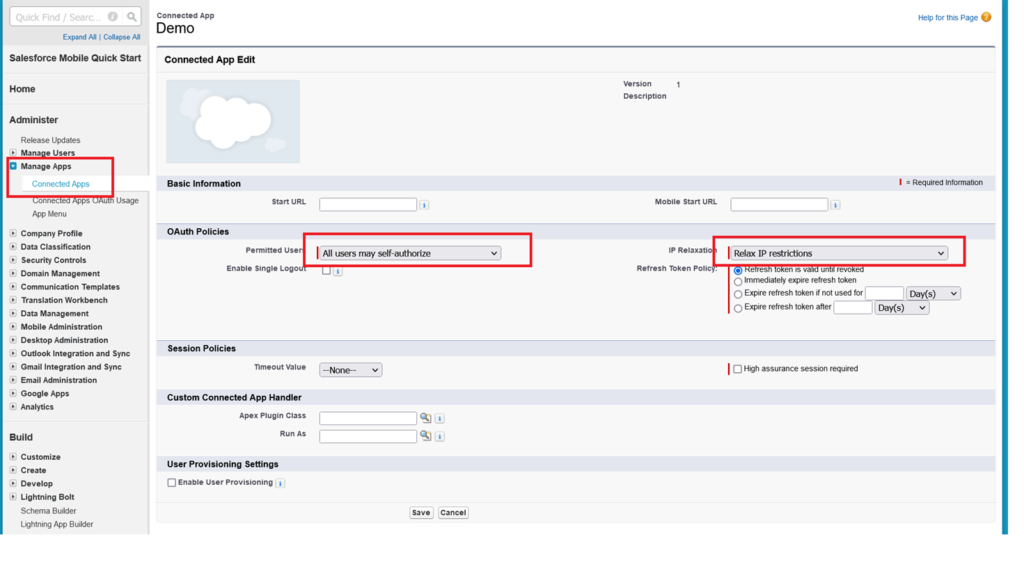Click the expire-after number field

(x=853, y=308)
